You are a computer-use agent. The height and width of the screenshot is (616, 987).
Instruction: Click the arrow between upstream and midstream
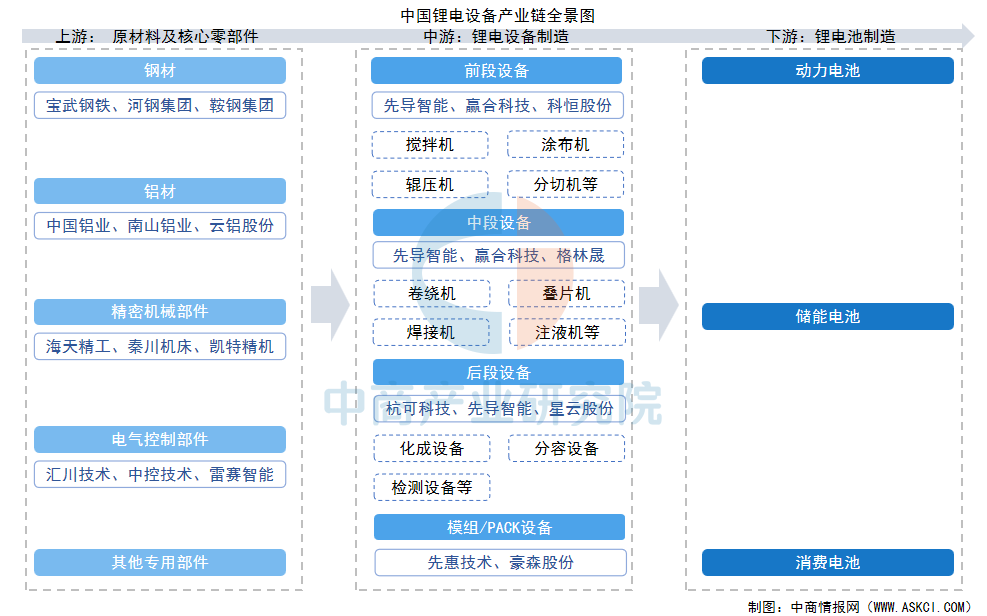(328, 304)
